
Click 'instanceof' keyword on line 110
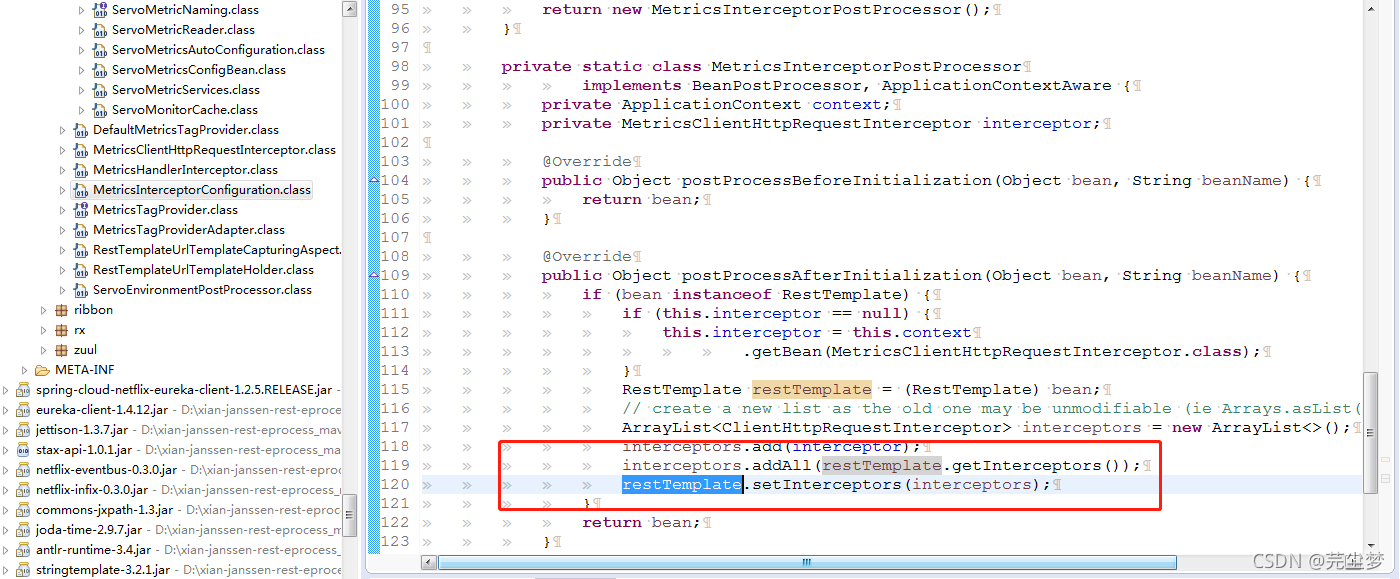[x=722, y=295]
